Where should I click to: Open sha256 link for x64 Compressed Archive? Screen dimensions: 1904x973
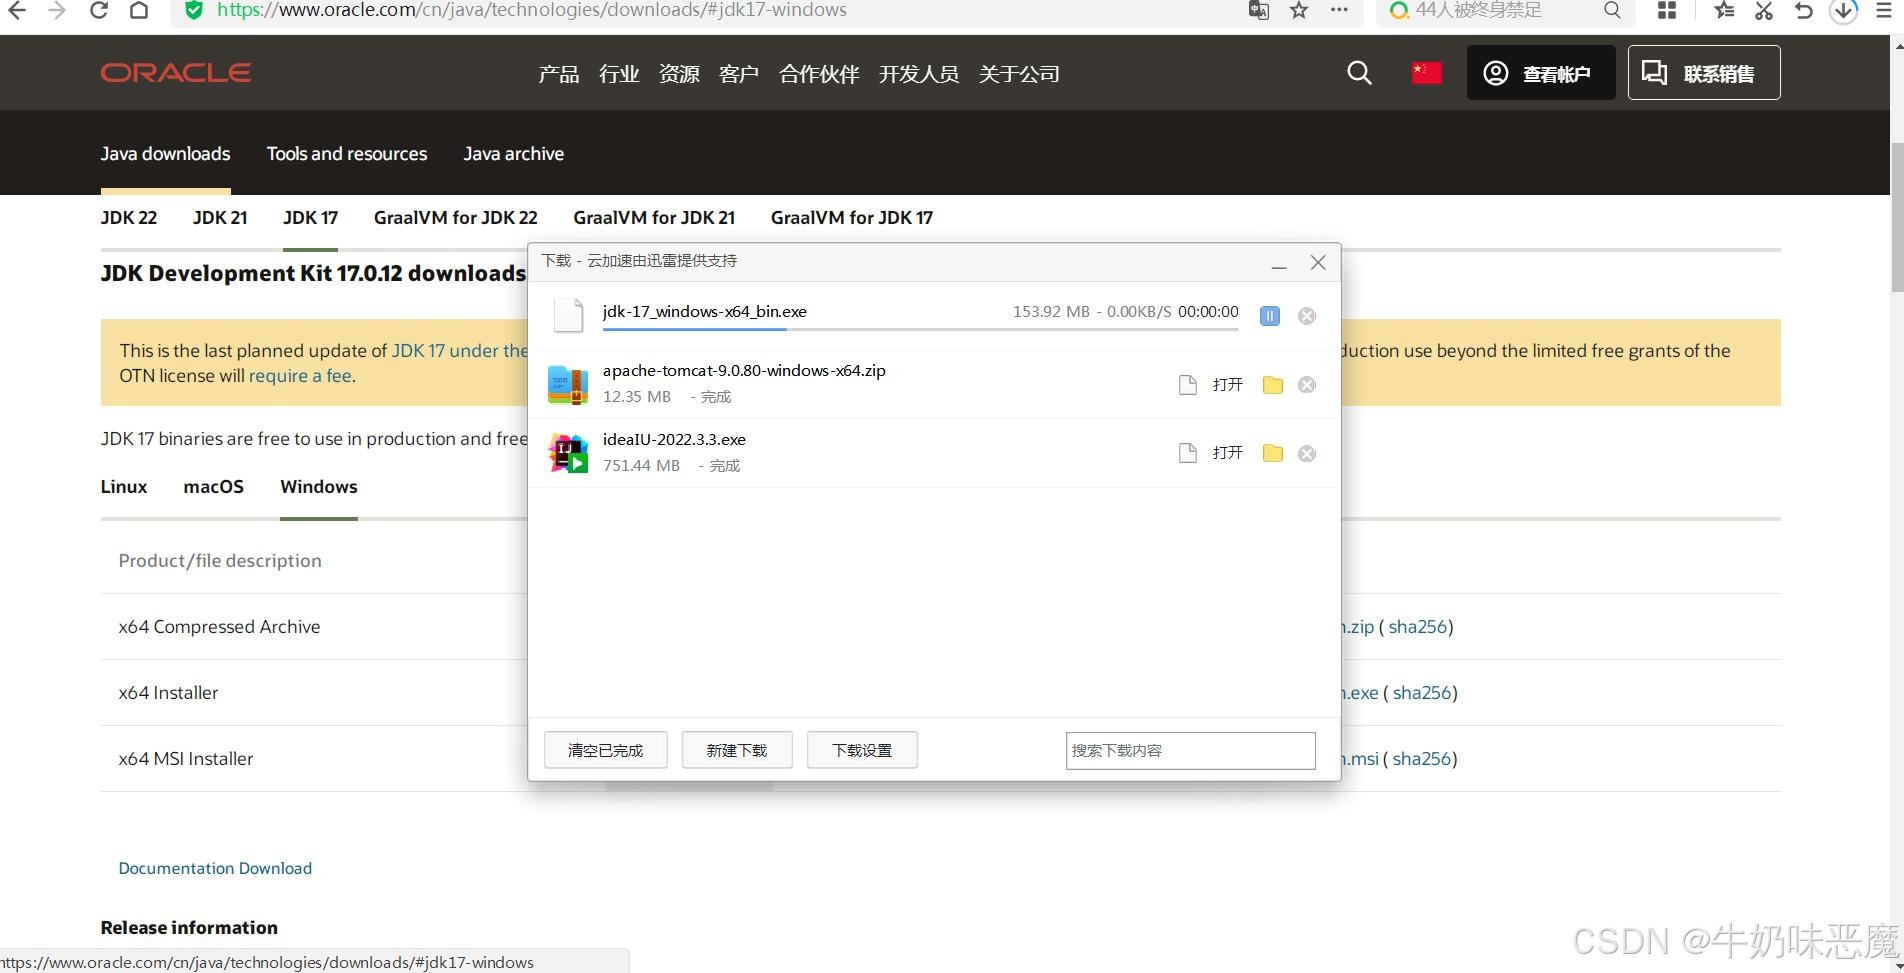tap(1418, 627)
